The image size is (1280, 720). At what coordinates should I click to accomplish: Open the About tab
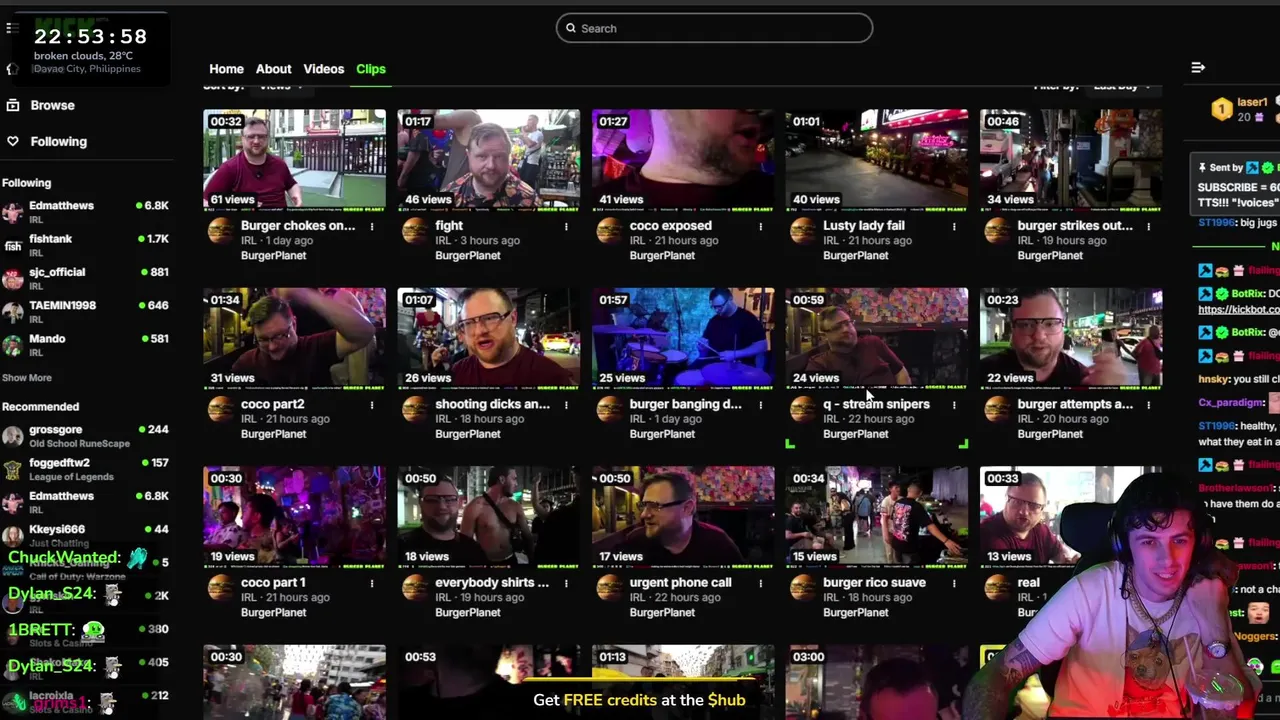coord(273,69)
